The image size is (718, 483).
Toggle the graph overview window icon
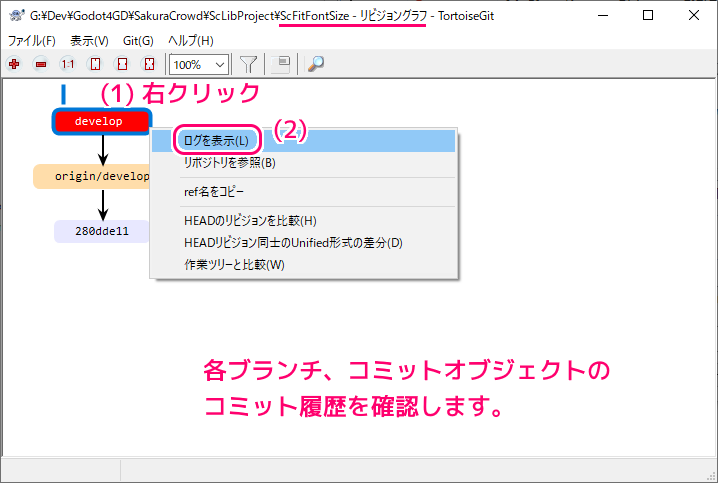pos(281,64)
